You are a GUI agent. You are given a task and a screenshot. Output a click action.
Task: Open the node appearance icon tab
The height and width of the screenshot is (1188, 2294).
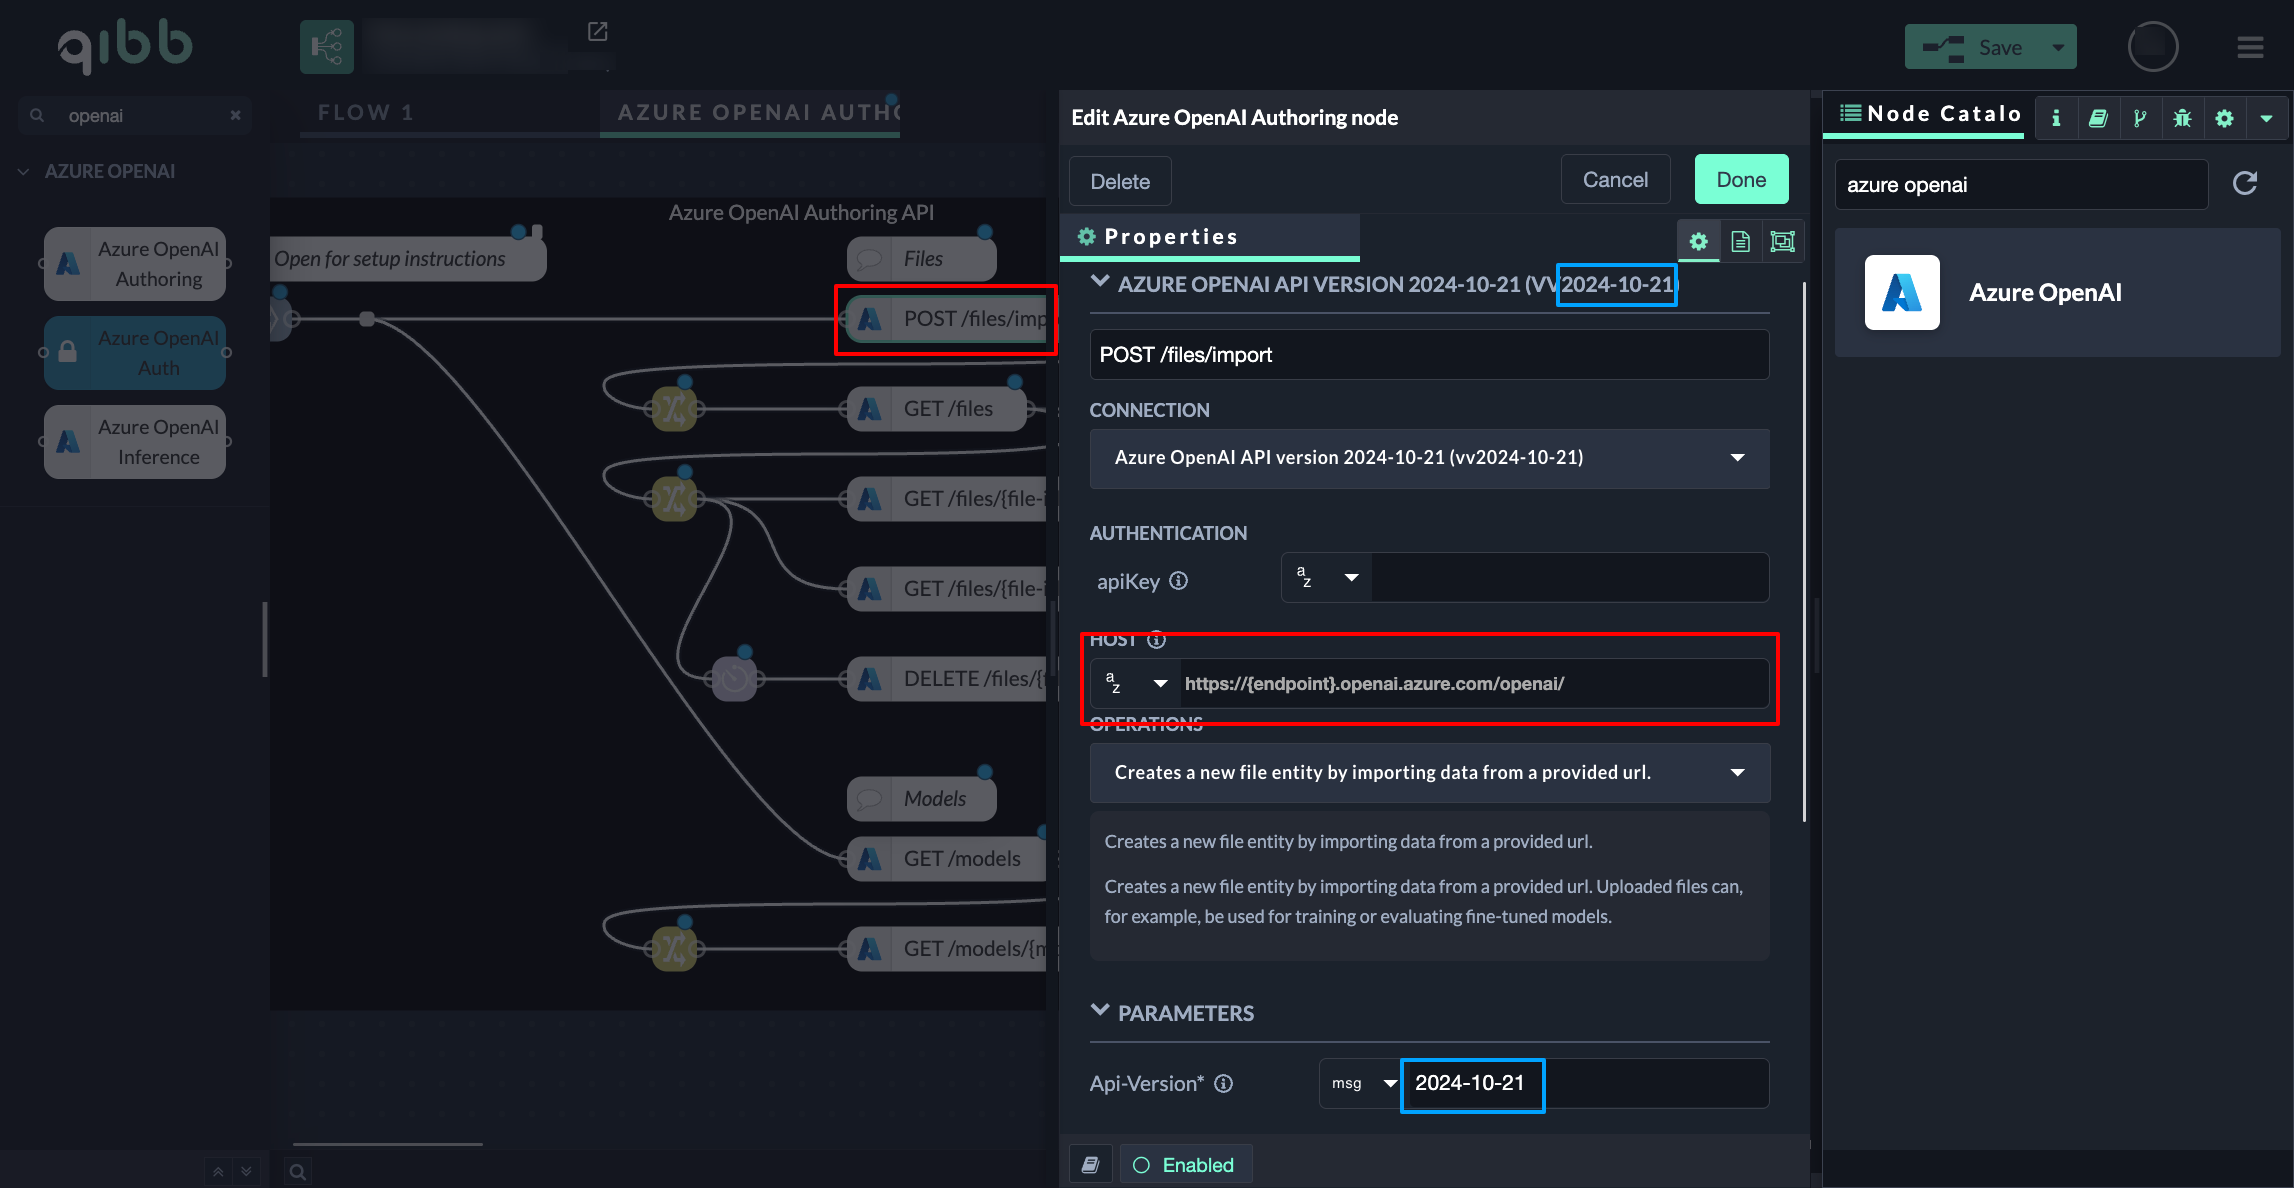1782,241
